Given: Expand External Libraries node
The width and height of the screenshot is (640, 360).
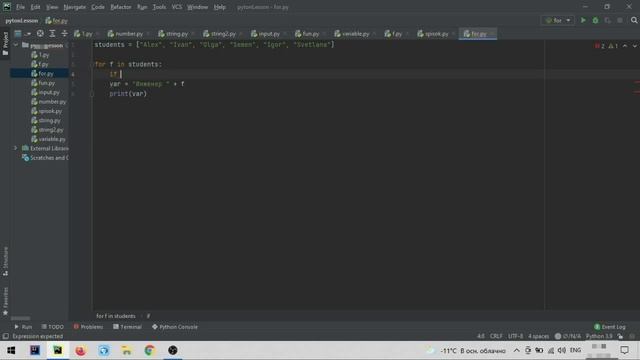Looking at the screenshot, I should coord(16,148).
